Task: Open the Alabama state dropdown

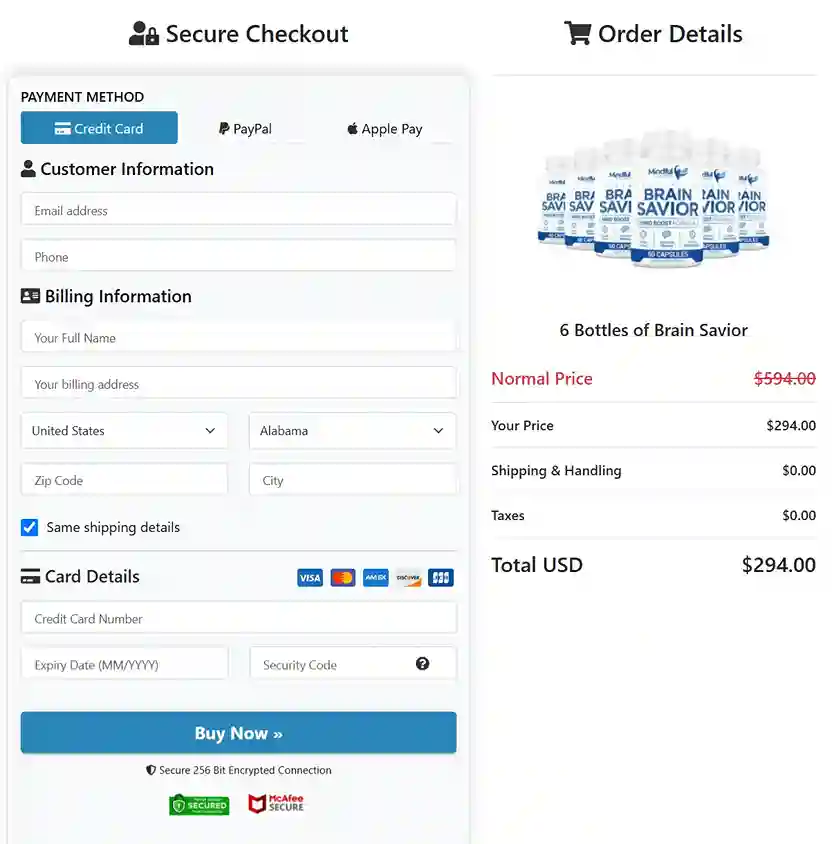Action: [x=353, y=430]
